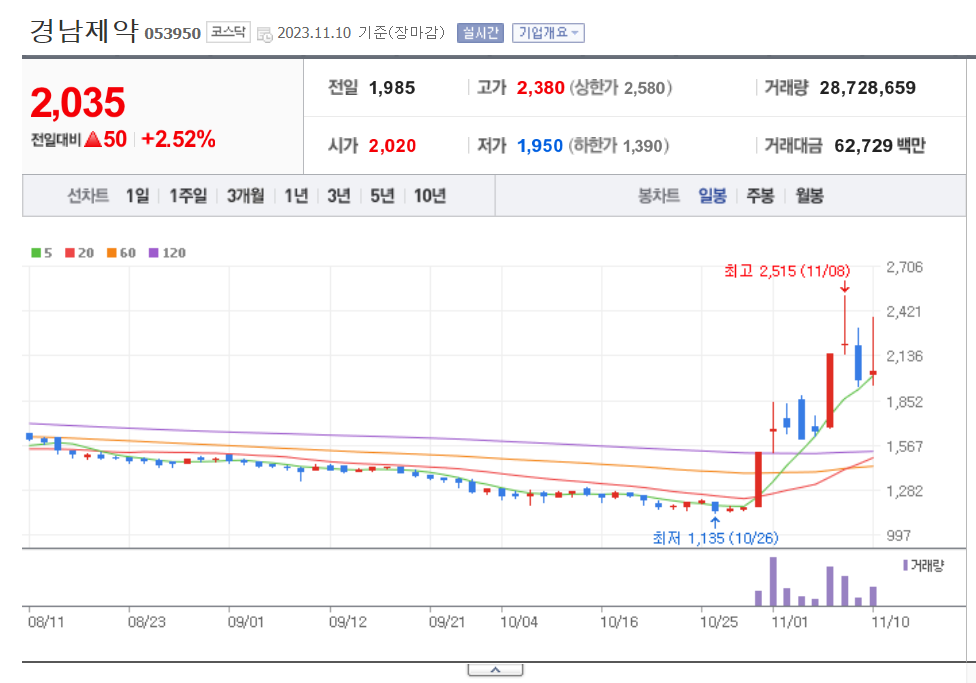Select the 3개월 line chart period
This screenshot has width=976, height=683.
click(245, 196)
